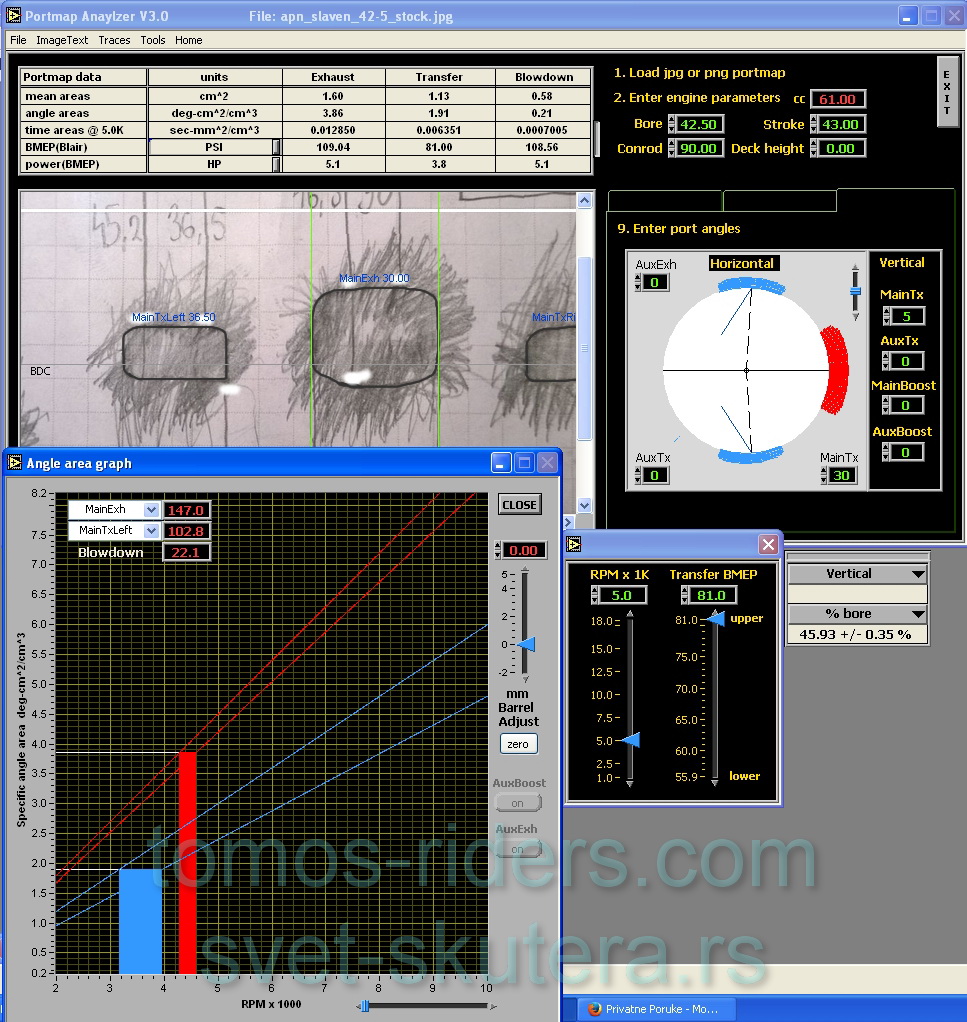The image size is (967, 1022).
Task: Toggle the AuxBoost on switch
Action: click(x=518, y=804)
